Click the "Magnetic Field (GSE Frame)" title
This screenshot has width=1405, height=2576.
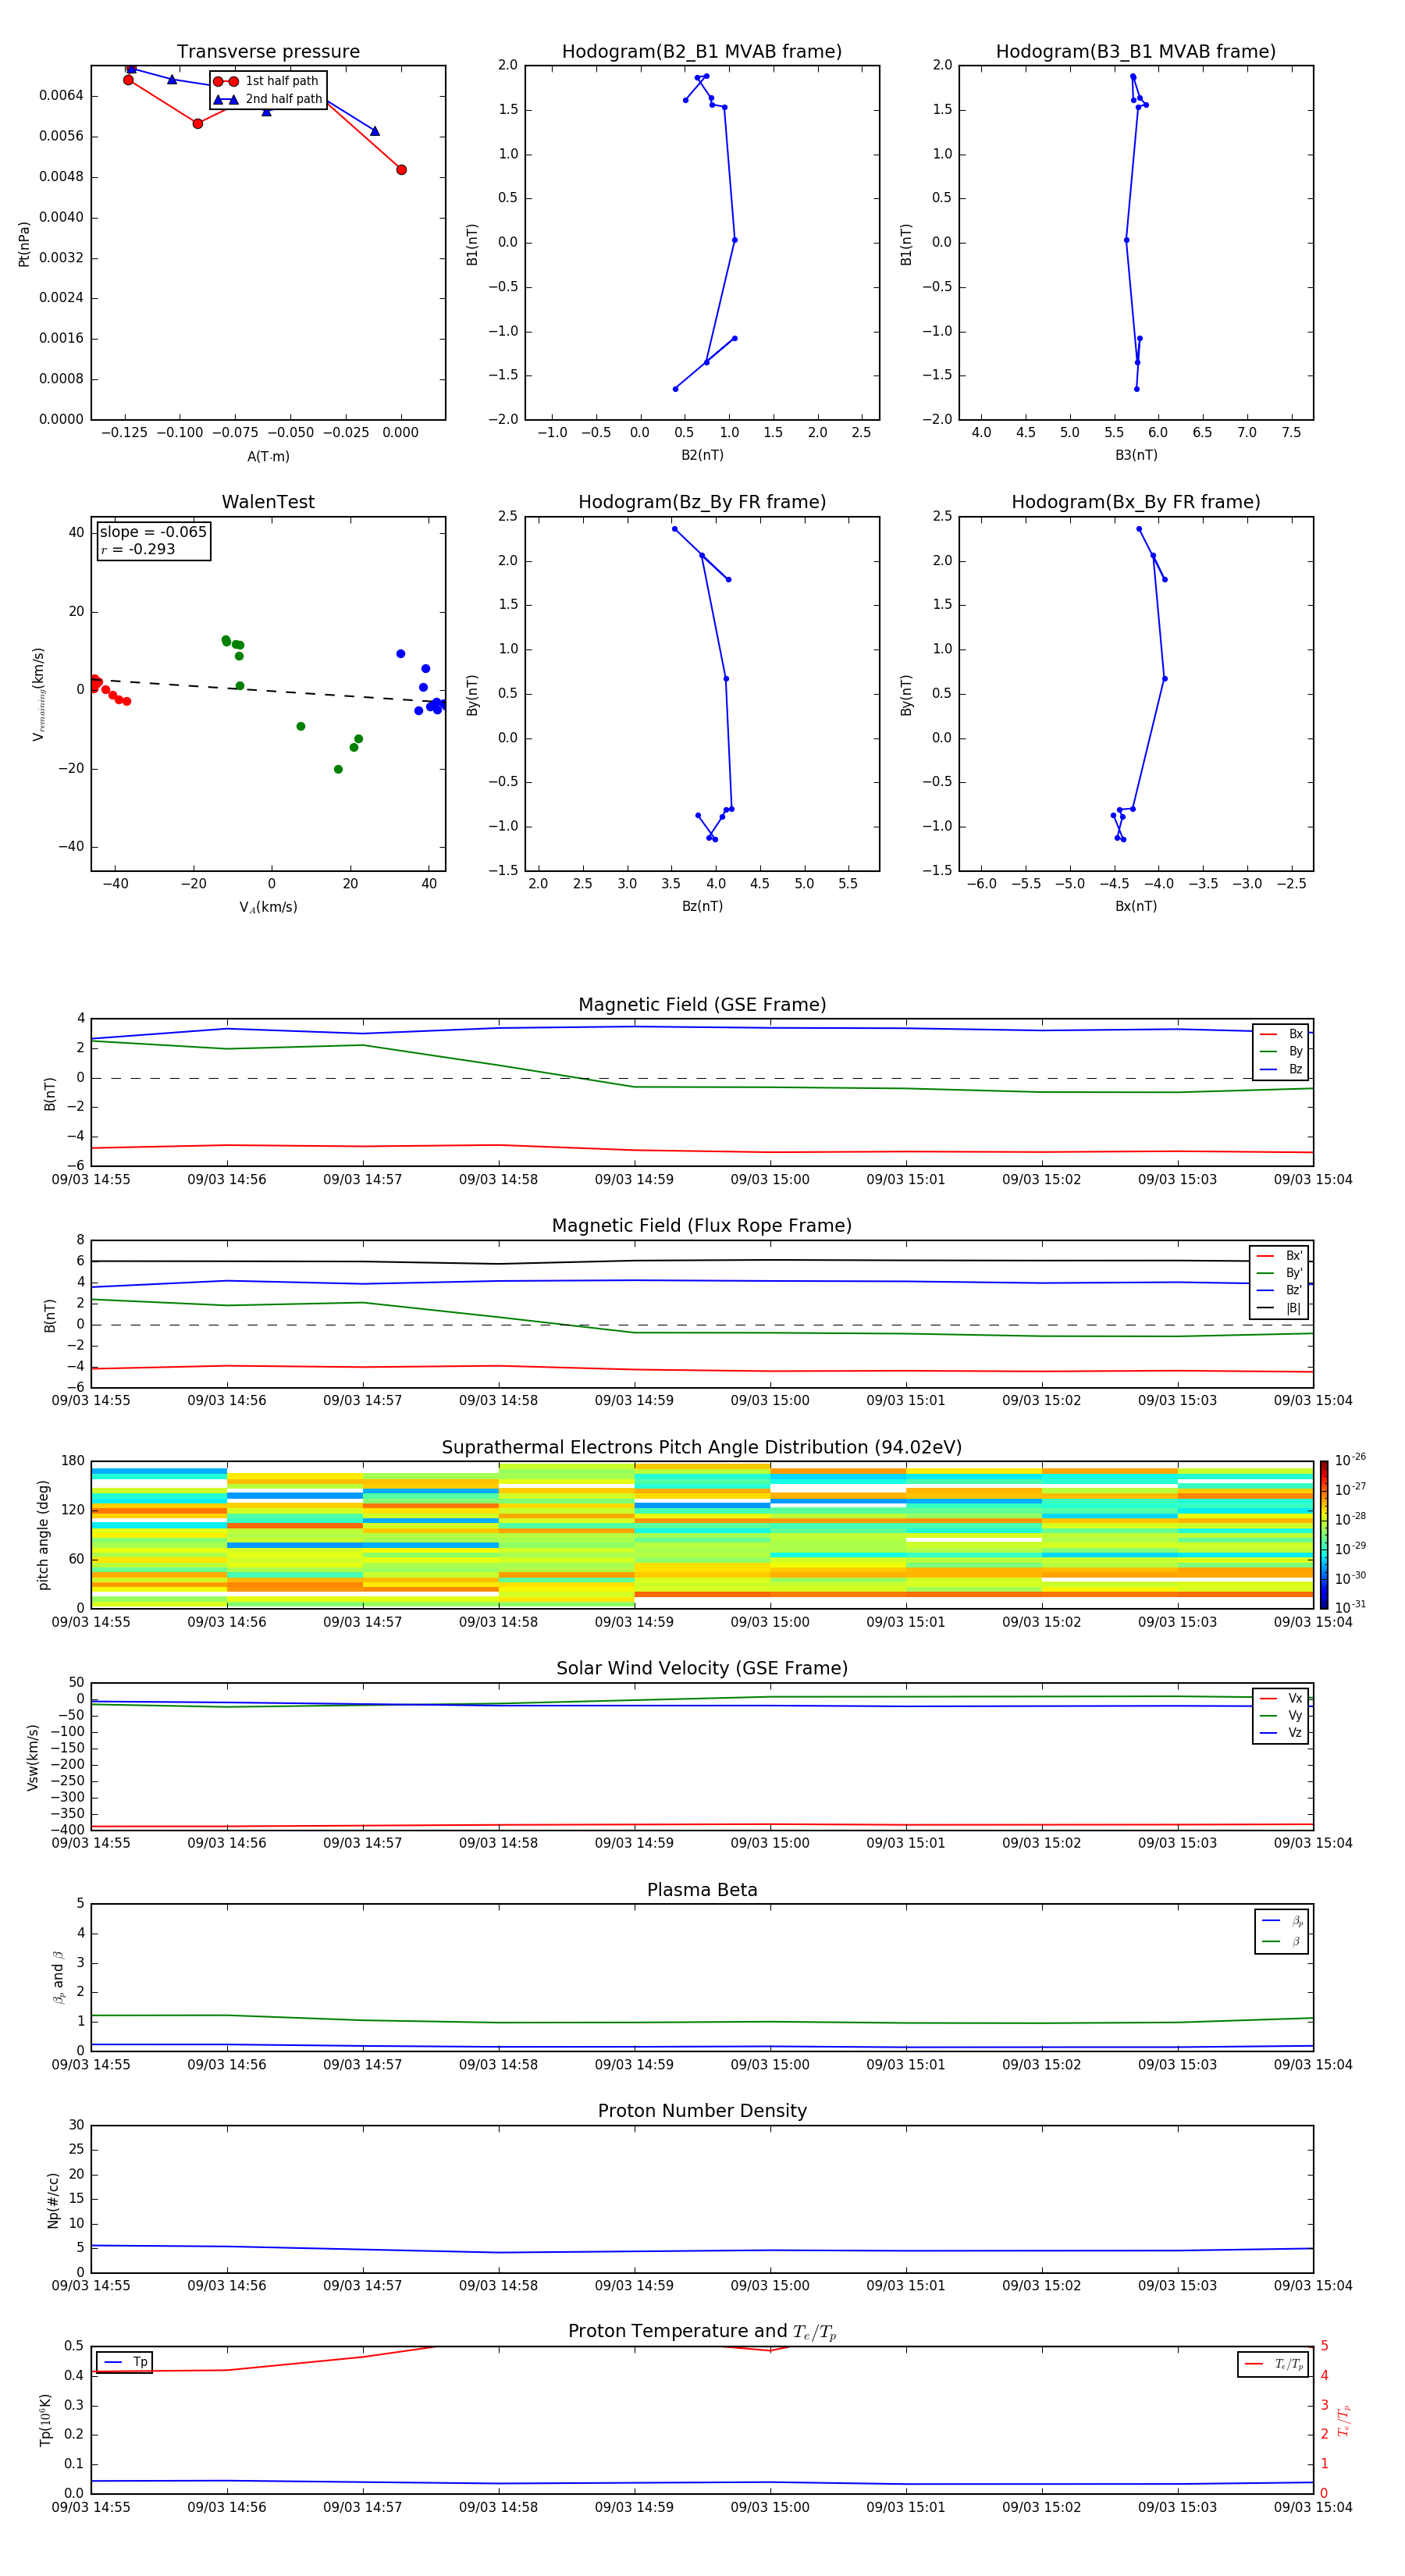coord(702,1005)
